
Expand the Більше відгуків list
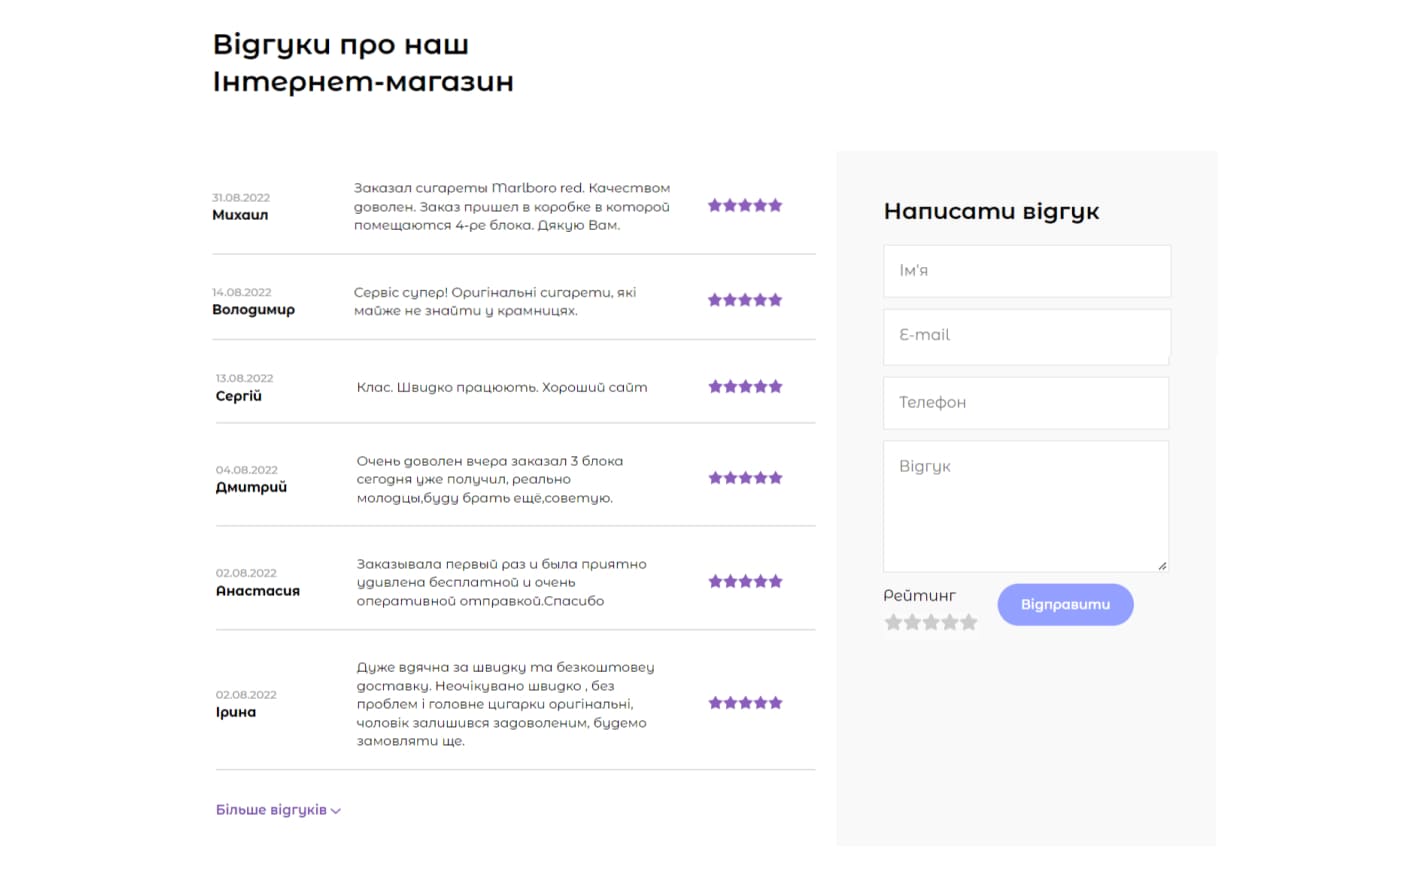271,810
